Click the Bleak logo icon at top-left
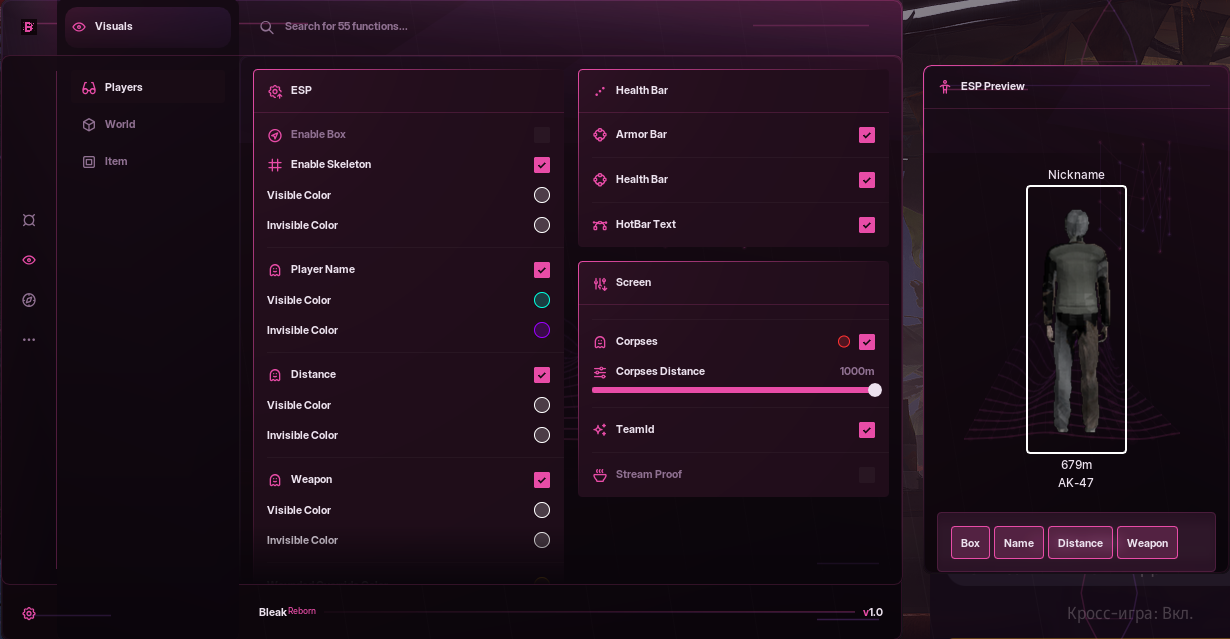 [x=29, y=27]
